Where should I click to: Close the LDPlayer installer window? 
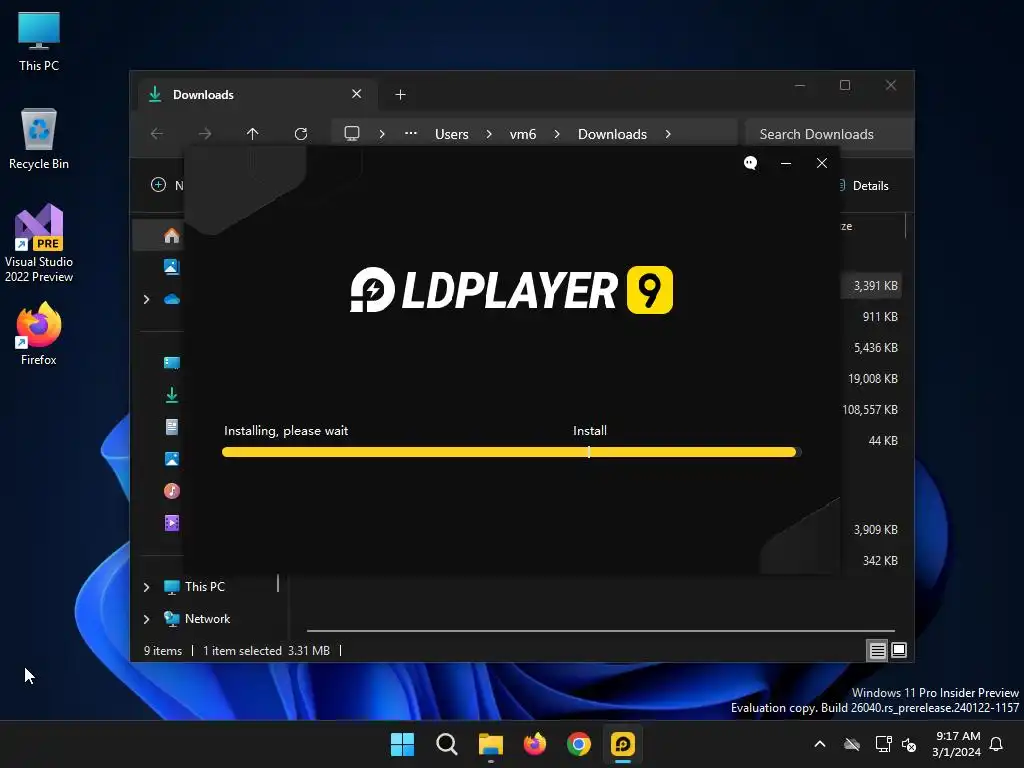pyautogui.click(x=822, y=163)
